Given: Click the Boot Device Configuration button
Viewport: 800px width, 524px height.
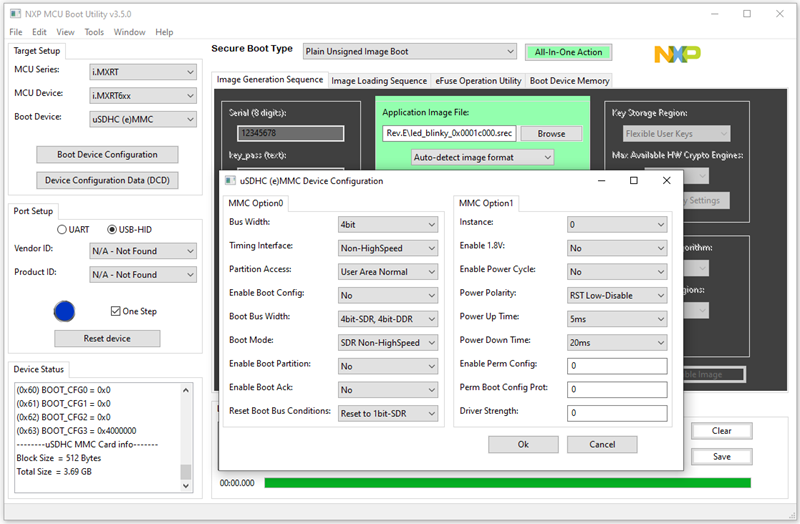Looking at the screenshot, I should [107, 155].
